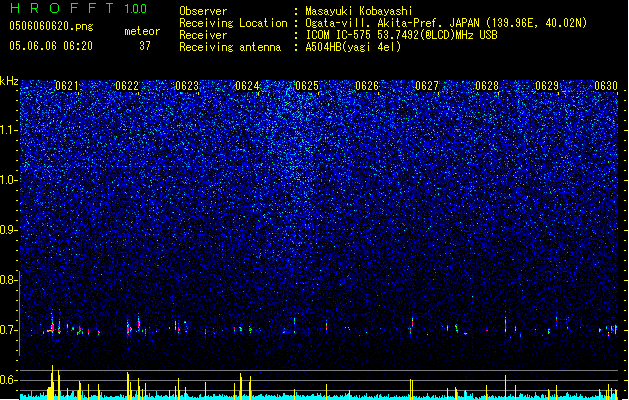Click the 0.8 kHz axis label
Screen dimensions: 629x400
[x=8, y=280]
